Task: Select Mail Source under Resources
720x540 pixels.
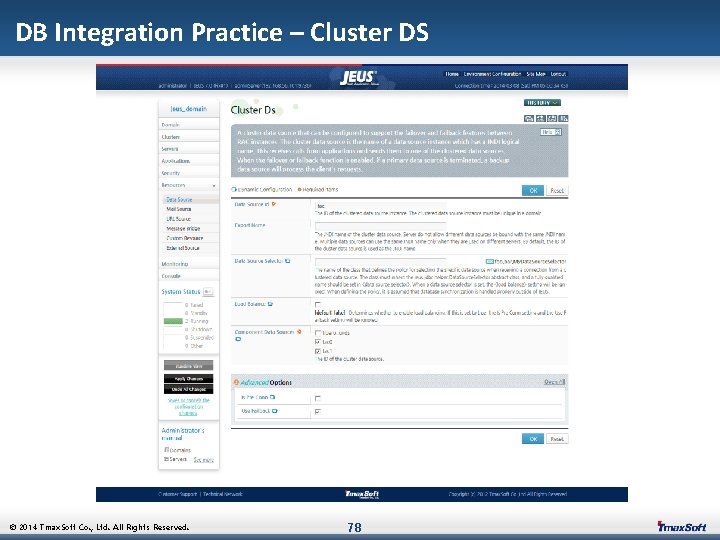Action: [191, 209]
